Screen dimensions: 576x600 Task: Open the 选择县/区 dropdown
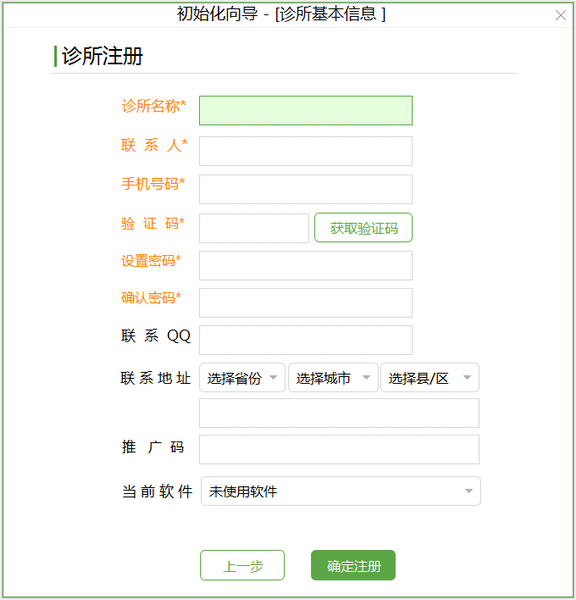click(430, 378)
